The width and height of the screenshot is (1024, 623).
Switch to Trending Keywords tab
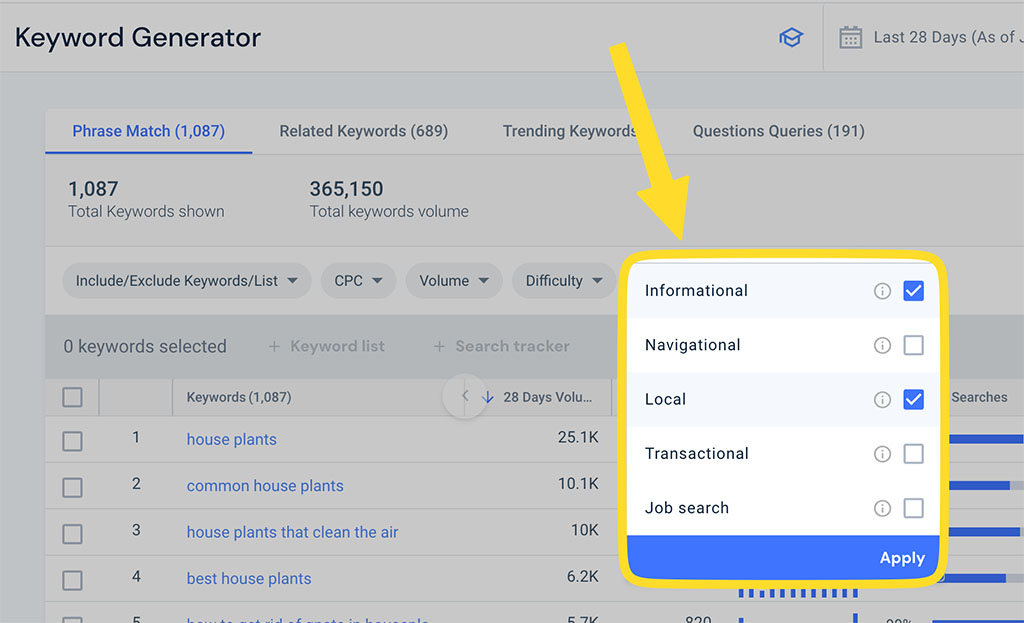click(x=569, y=131)
